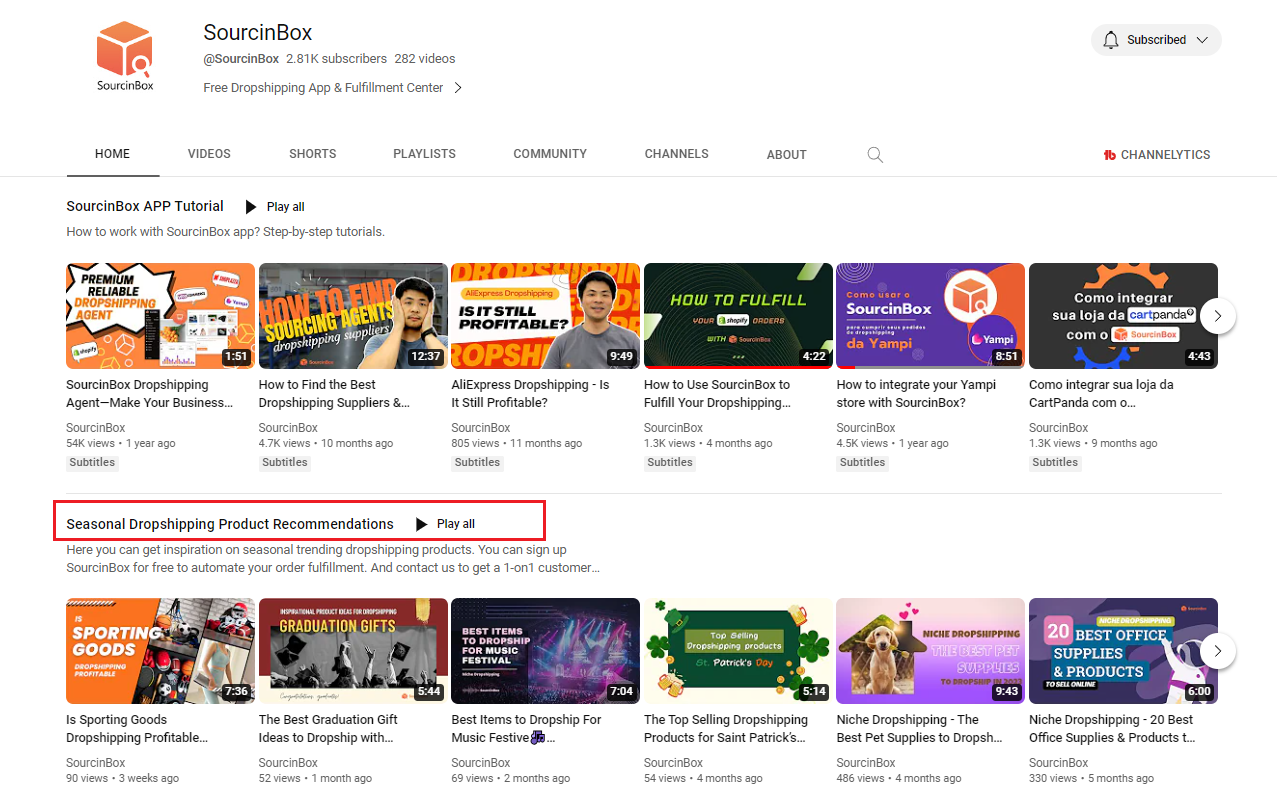Open AliExpress Dropshipping Still Profitable video title
The height and width of the screenshot is (806, 1277).
point(530,394)
